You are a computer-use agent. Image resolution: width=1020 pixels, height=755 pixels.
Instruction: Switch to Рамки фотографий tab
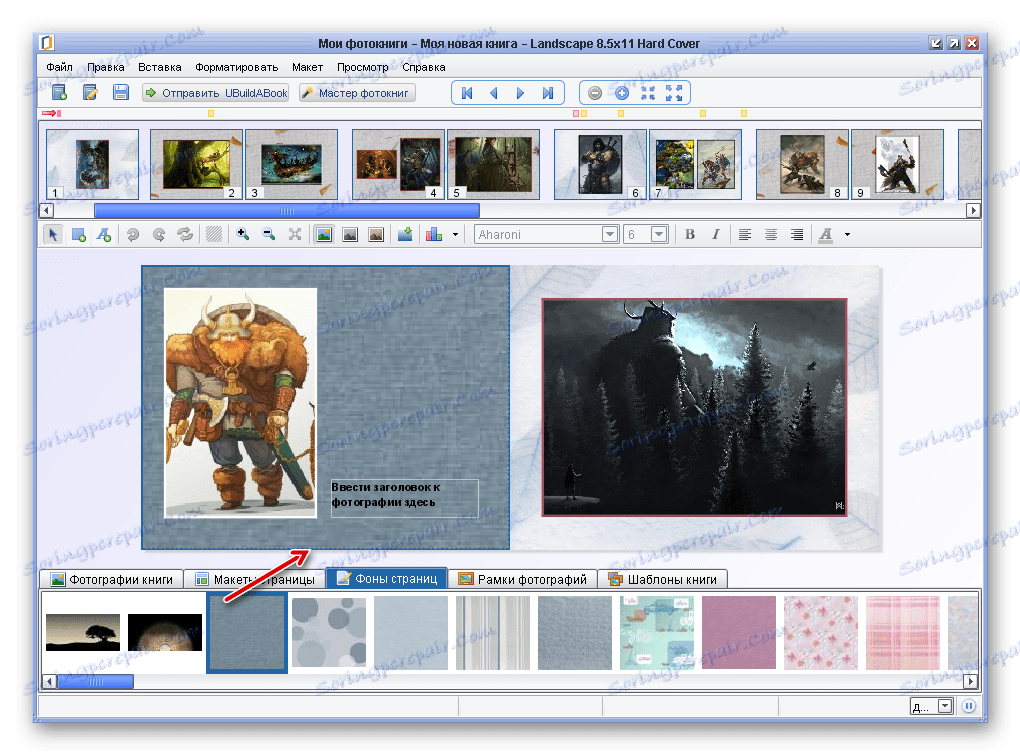click(x=522, y=579)
